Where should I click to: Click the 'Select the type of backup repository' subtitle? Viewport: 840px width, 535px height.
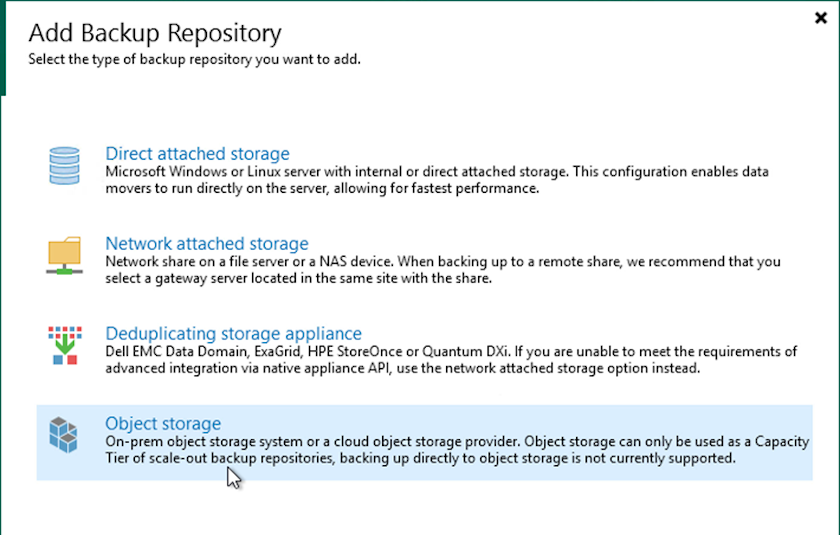click(194, 59)
